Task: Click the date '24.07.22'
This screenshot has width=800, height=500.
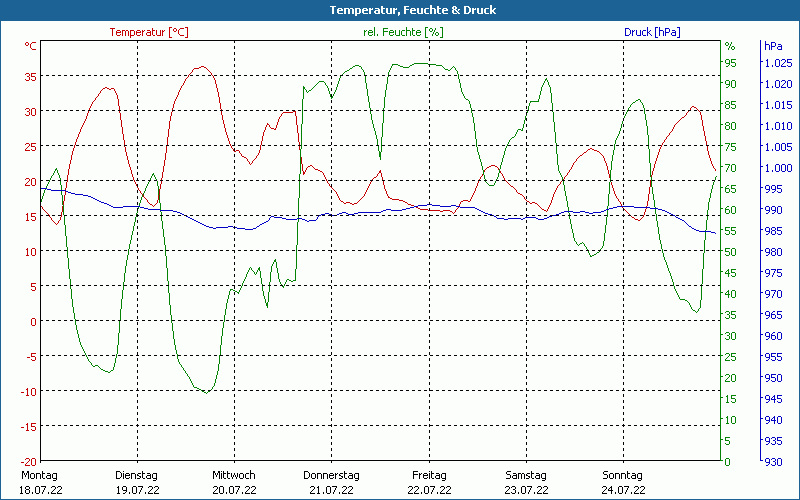Action: (623, 490)
